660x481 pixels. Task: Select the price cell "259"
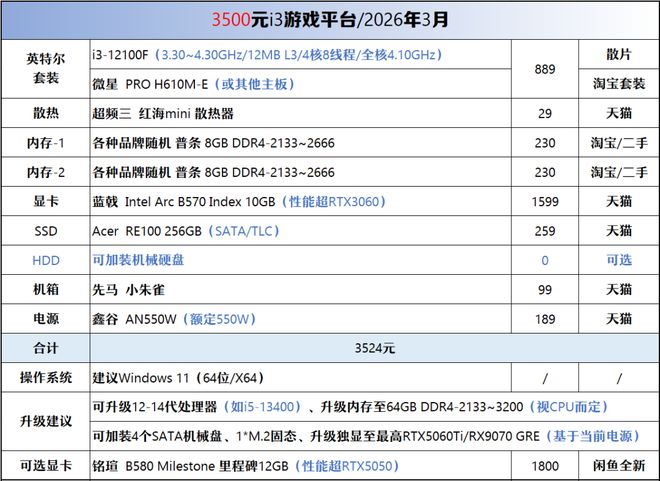pos(545,231)
